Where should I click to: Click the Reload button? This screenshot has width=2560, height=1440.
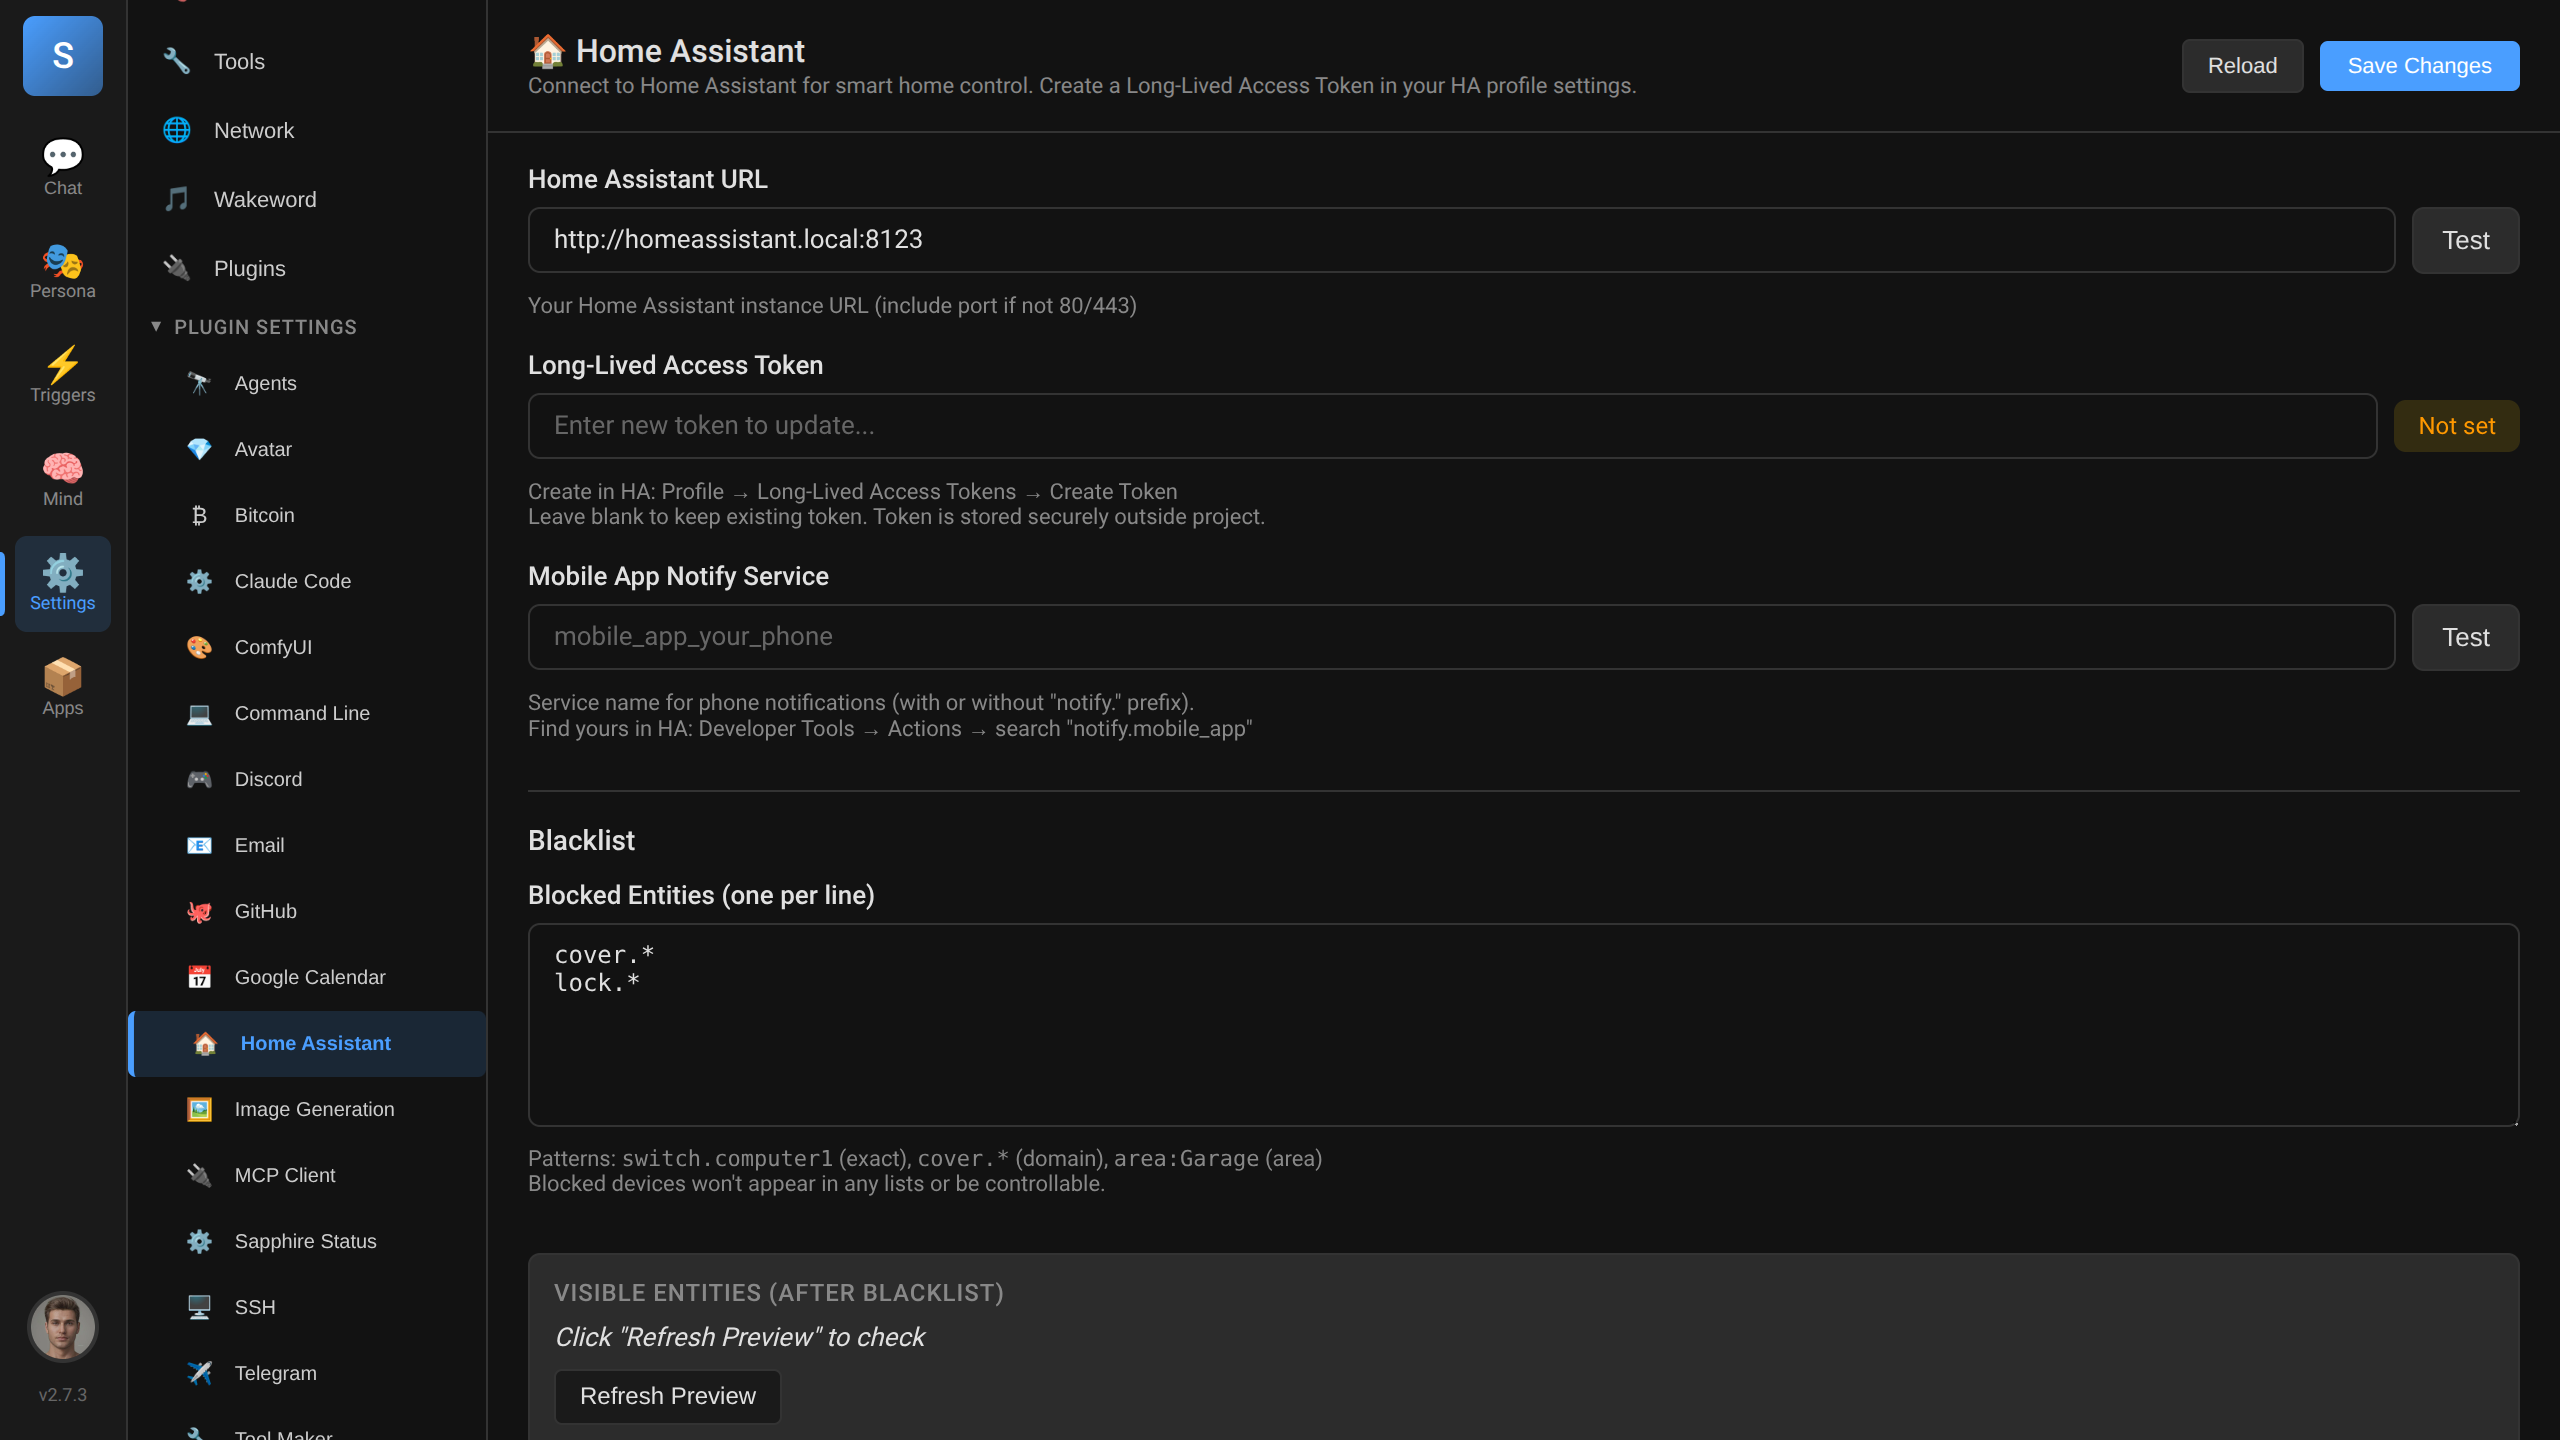point(2242,66)
